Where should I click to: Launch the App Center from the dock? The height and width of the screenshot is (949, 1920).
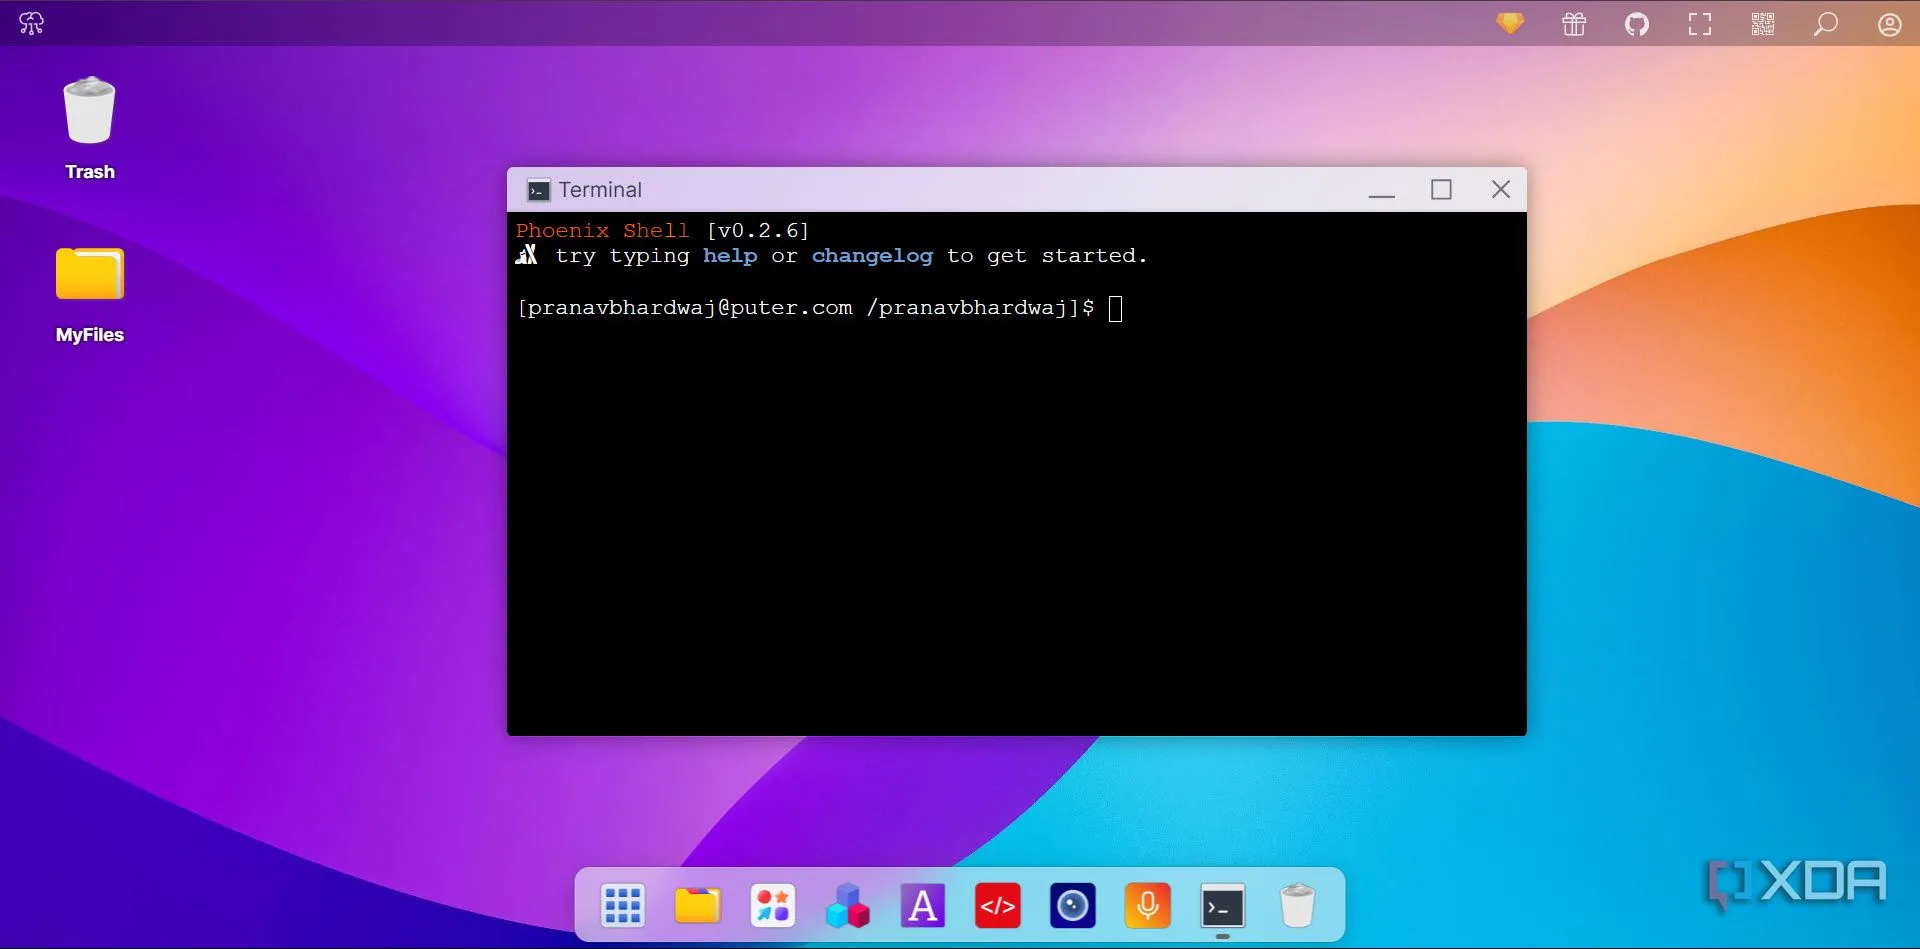coord(773,906)
